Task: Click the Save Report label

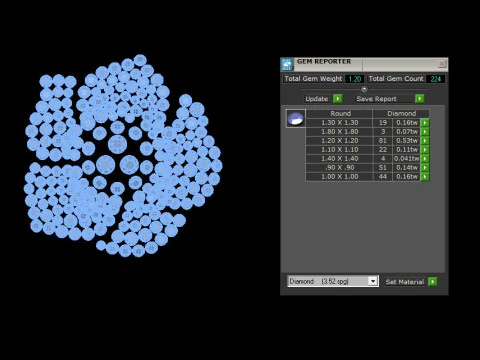Action: [x=376, y=99]
